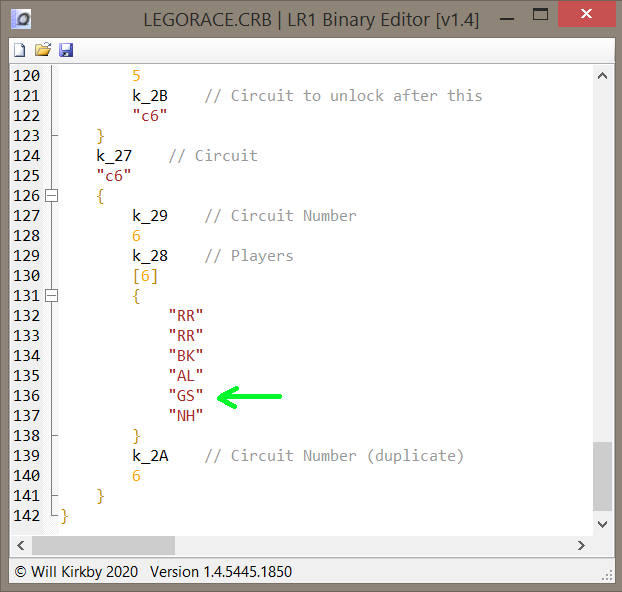Click line number 123 in the gutter
This screenshot has height=592, width=622.
27,136
